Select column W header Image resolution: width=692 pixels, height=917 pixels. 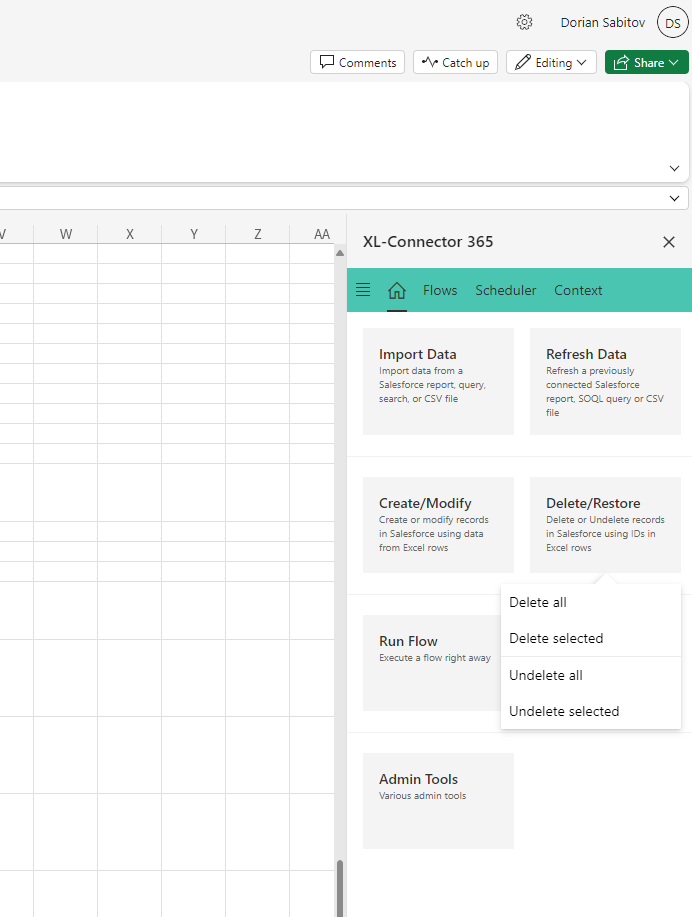66,234
